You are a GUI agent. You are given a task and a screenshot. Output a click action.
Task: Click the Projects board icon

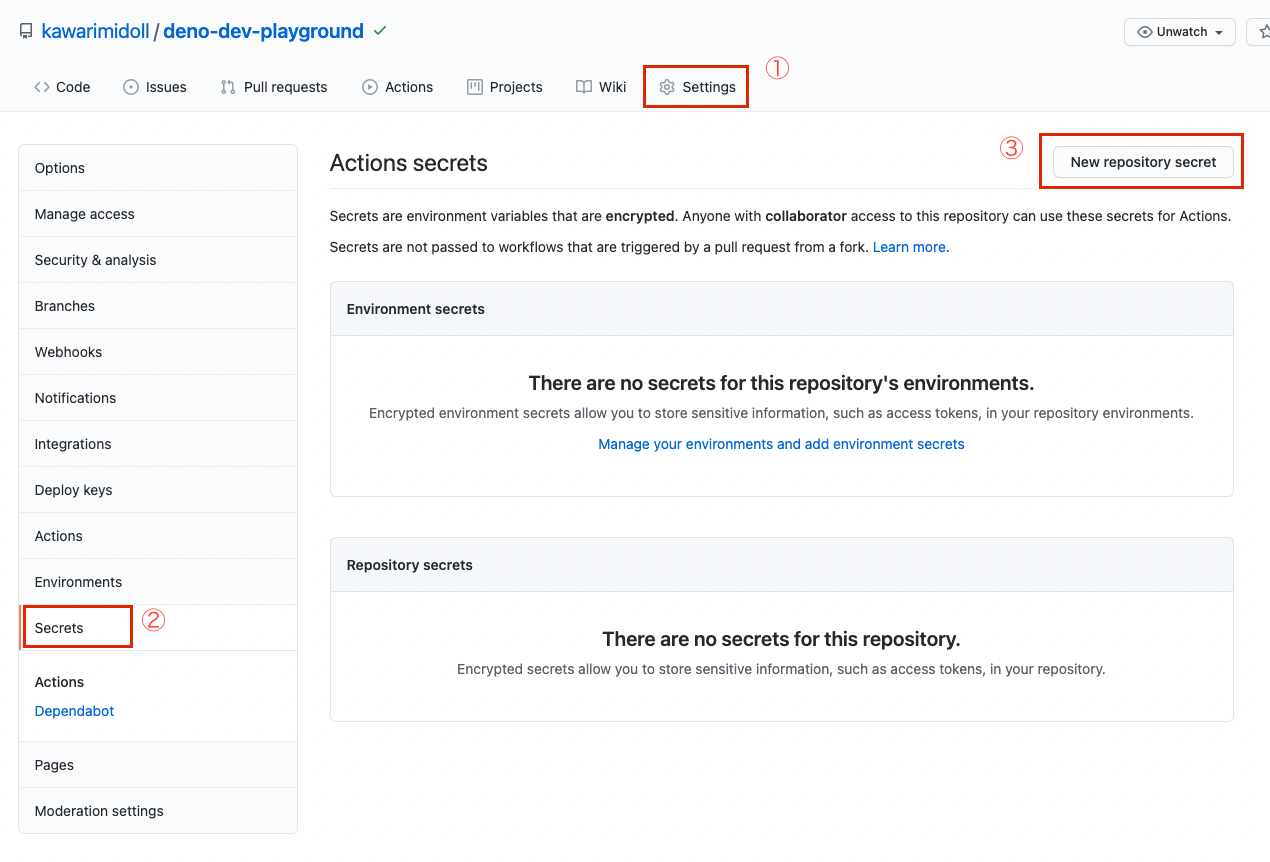click(x=475, y=87)
